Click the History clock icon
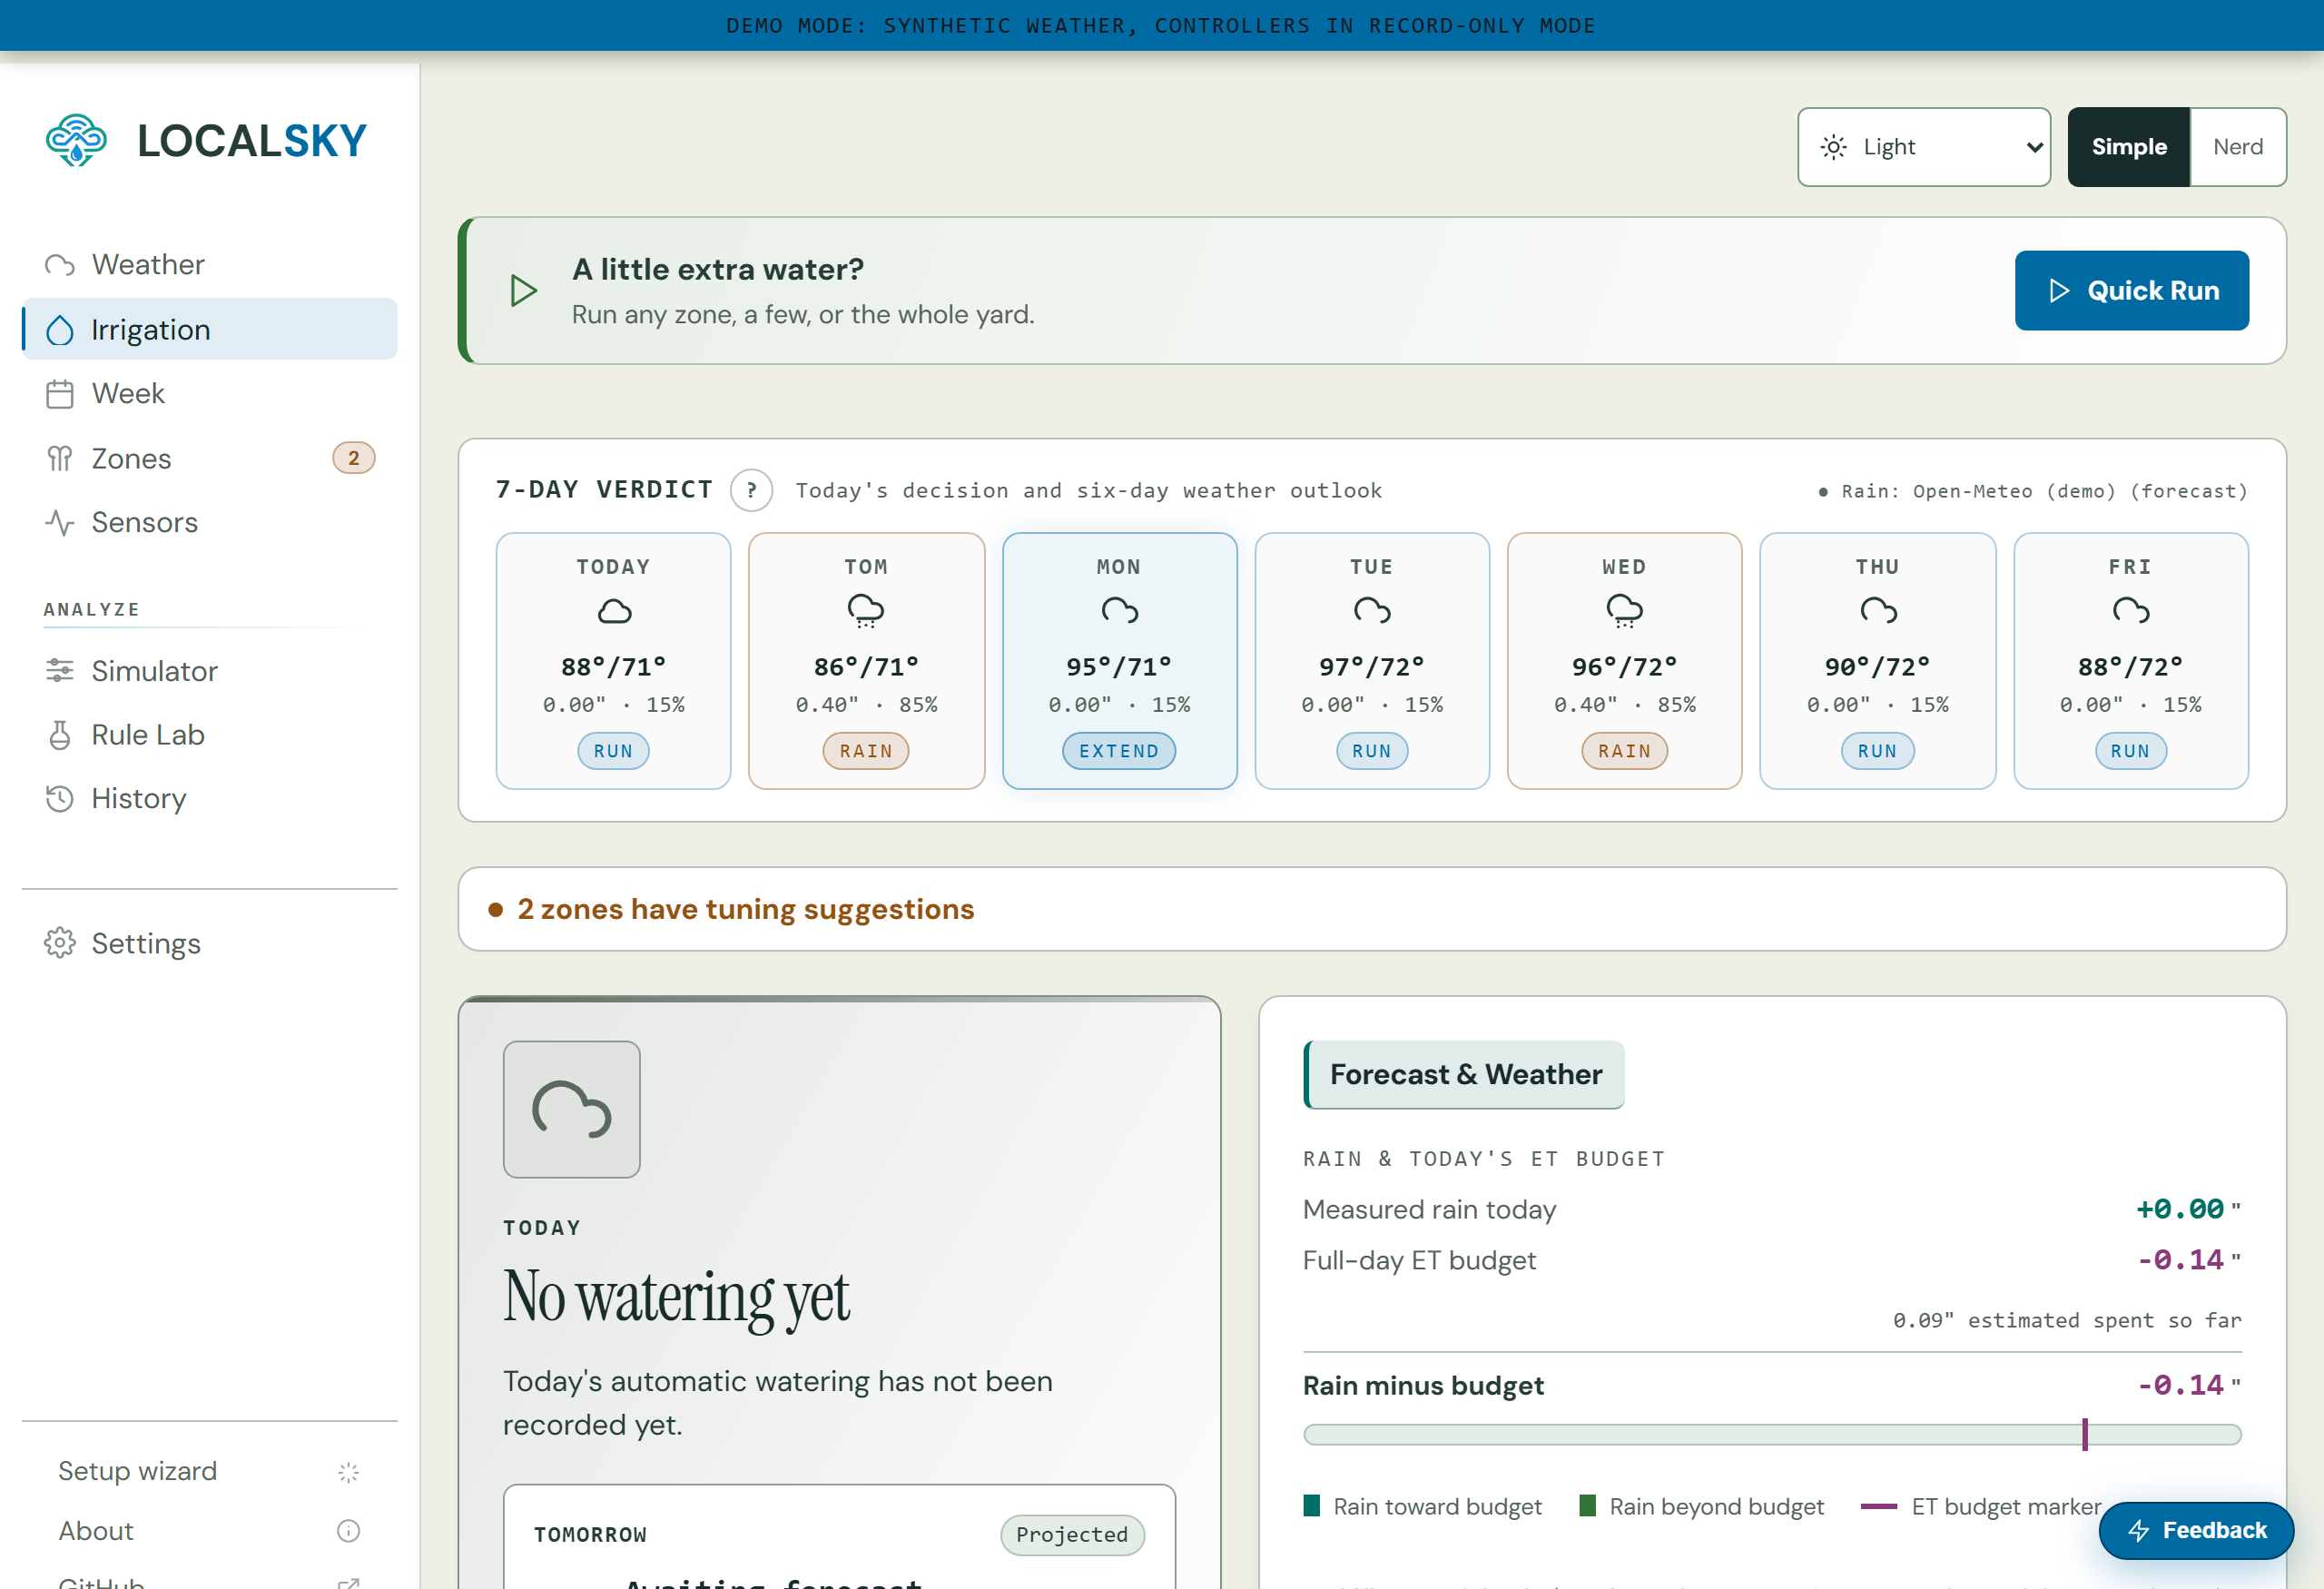2324x1589 pixels. click(x=60, y=799)
